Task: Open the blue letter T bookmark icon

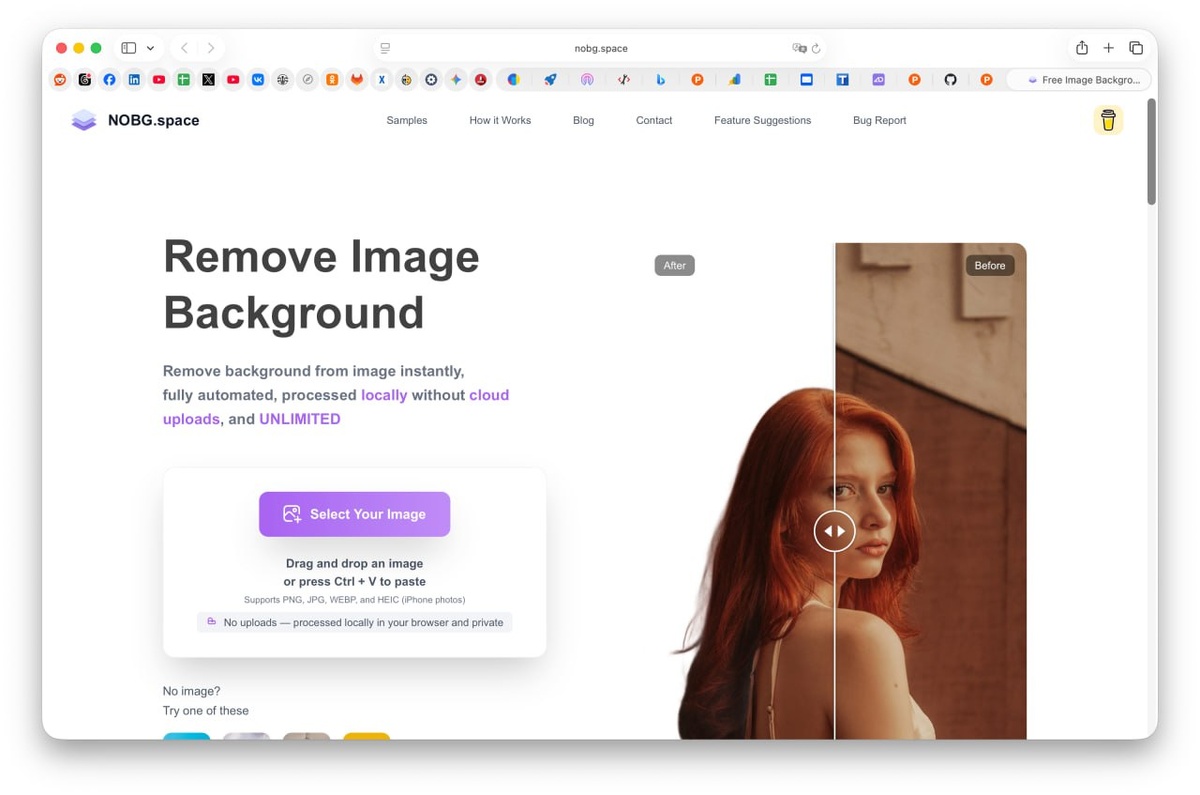Action: tap(843, 79)
